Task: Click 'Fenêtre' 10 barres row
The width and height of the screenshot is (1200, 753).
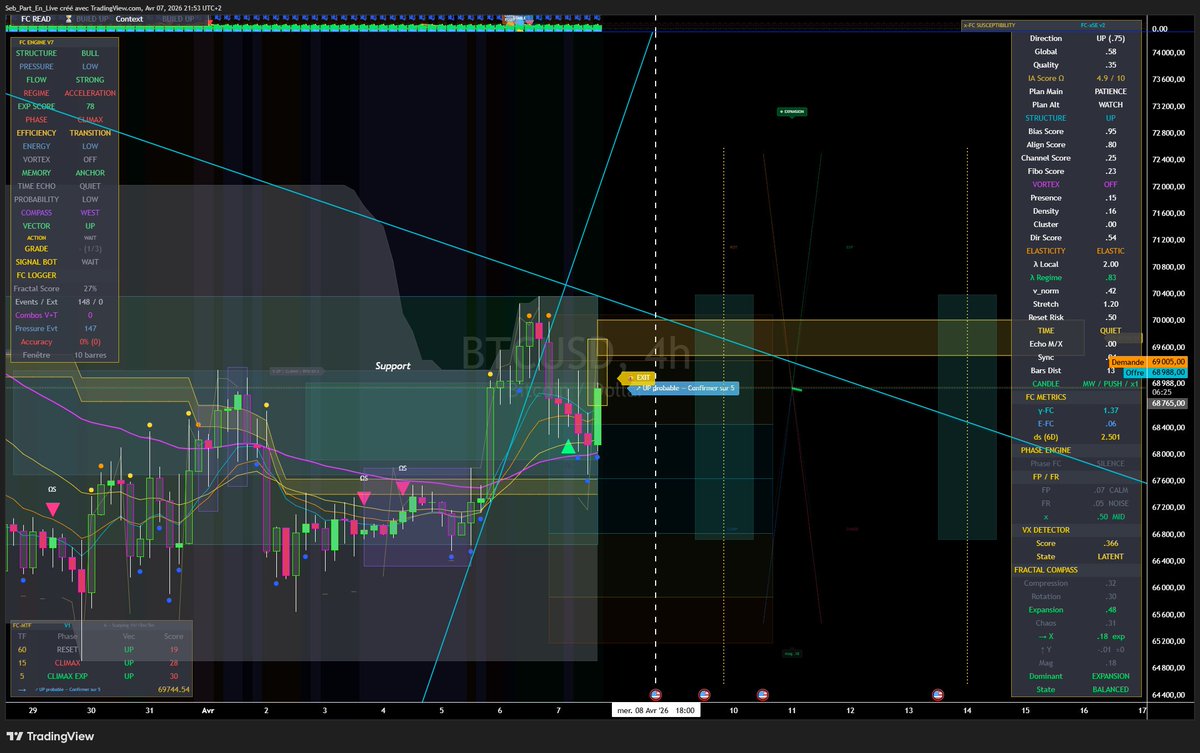Action: 63,355
